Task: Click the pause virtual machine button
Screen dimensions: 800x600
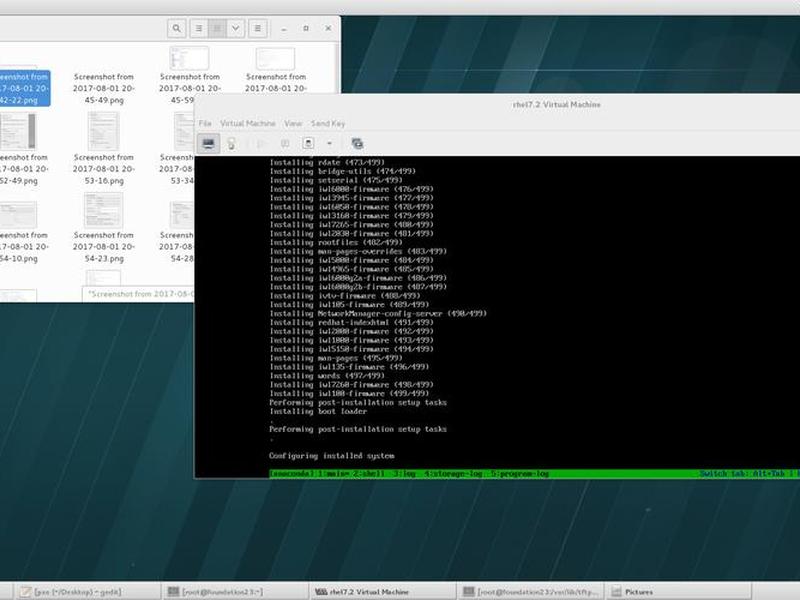Action: [286, 143]
